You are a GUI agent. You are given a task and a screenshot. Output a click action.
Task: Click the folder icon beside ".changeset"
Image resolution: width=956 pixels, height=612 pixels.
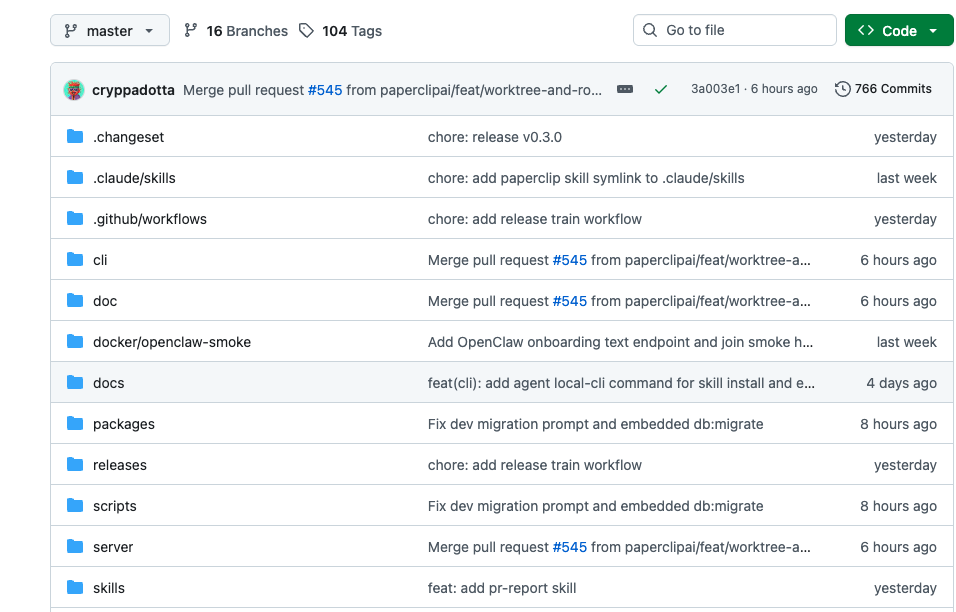point(75,136)
